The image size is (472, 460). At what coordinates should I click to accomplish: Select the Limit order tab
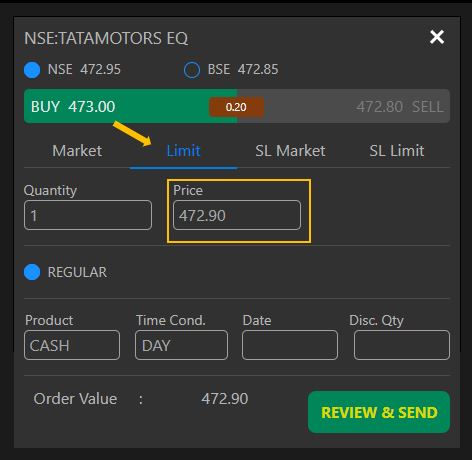[x=183, y=151]
